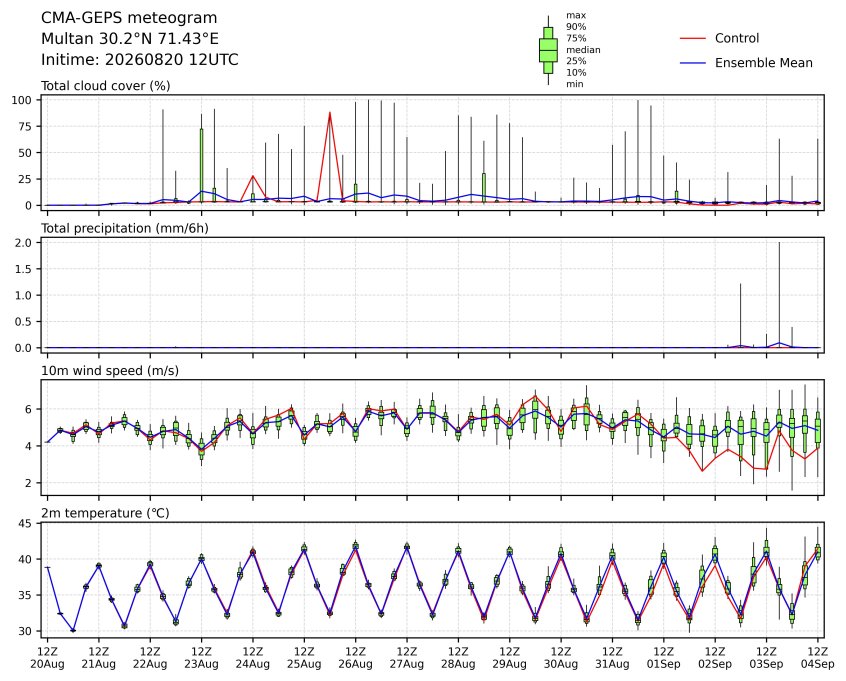Click the "Total precipitation (mm/6h)" panel title
Image resolution: width=846 pixels, height=681 pixels.
point(125,228)
